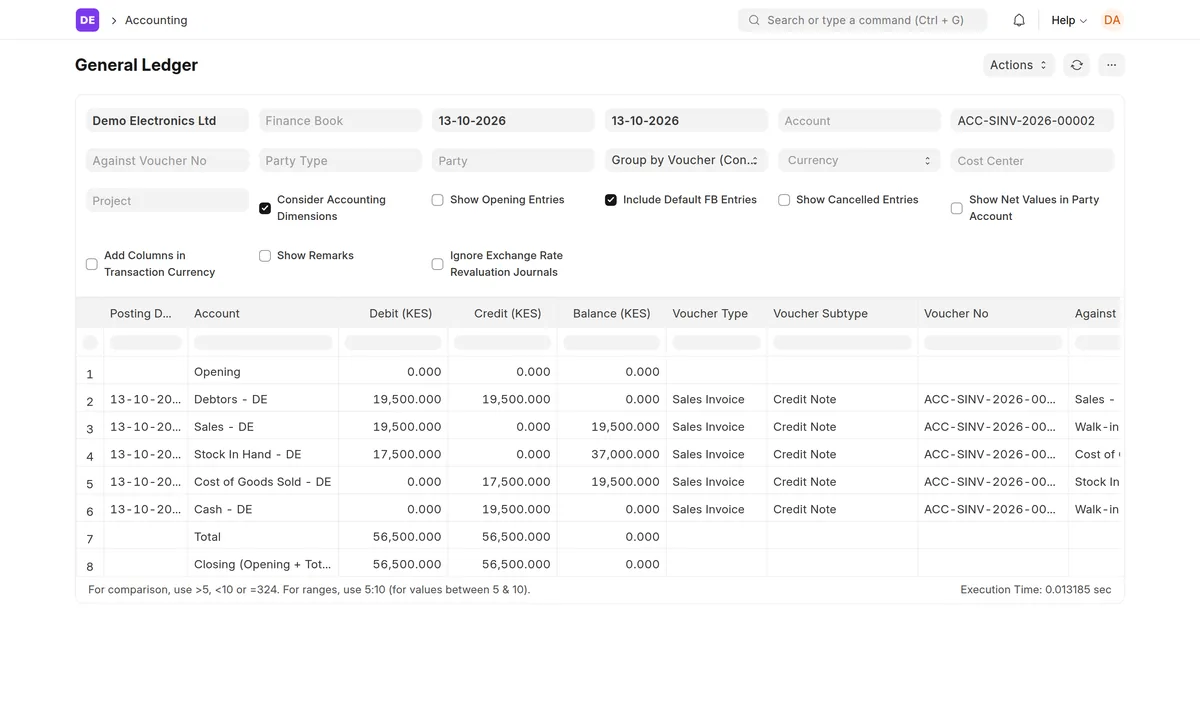The width and height of the screenshot is (1200, 720).
Task: Click the Finance Book field
Action: (x=340, y=120)
